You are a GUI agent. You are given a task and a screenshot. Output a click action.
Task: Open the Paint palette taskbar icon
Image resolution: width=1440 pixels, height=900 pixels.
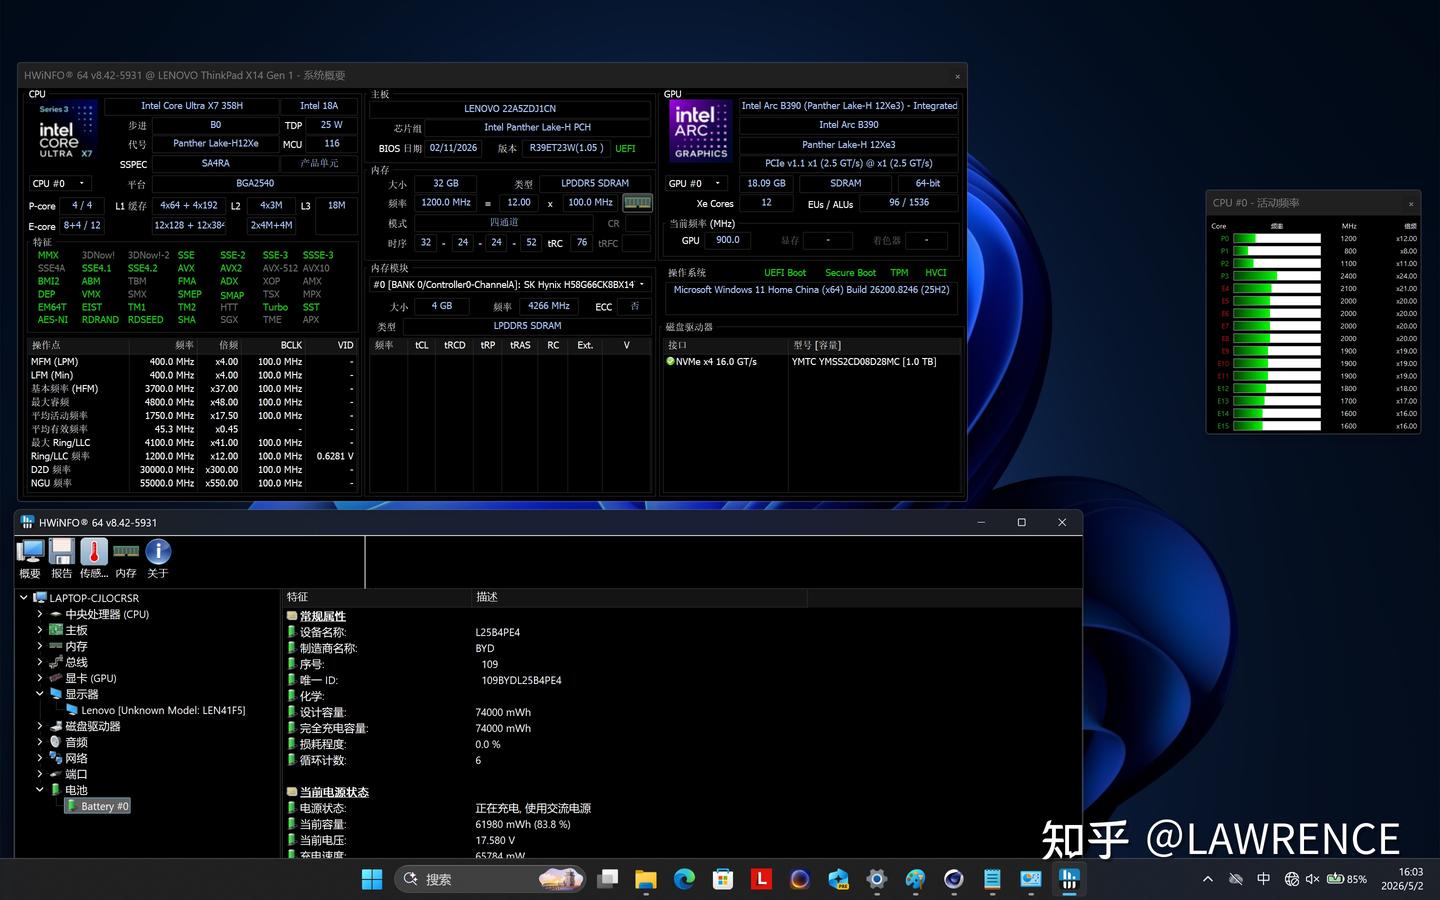coord(915,879)
